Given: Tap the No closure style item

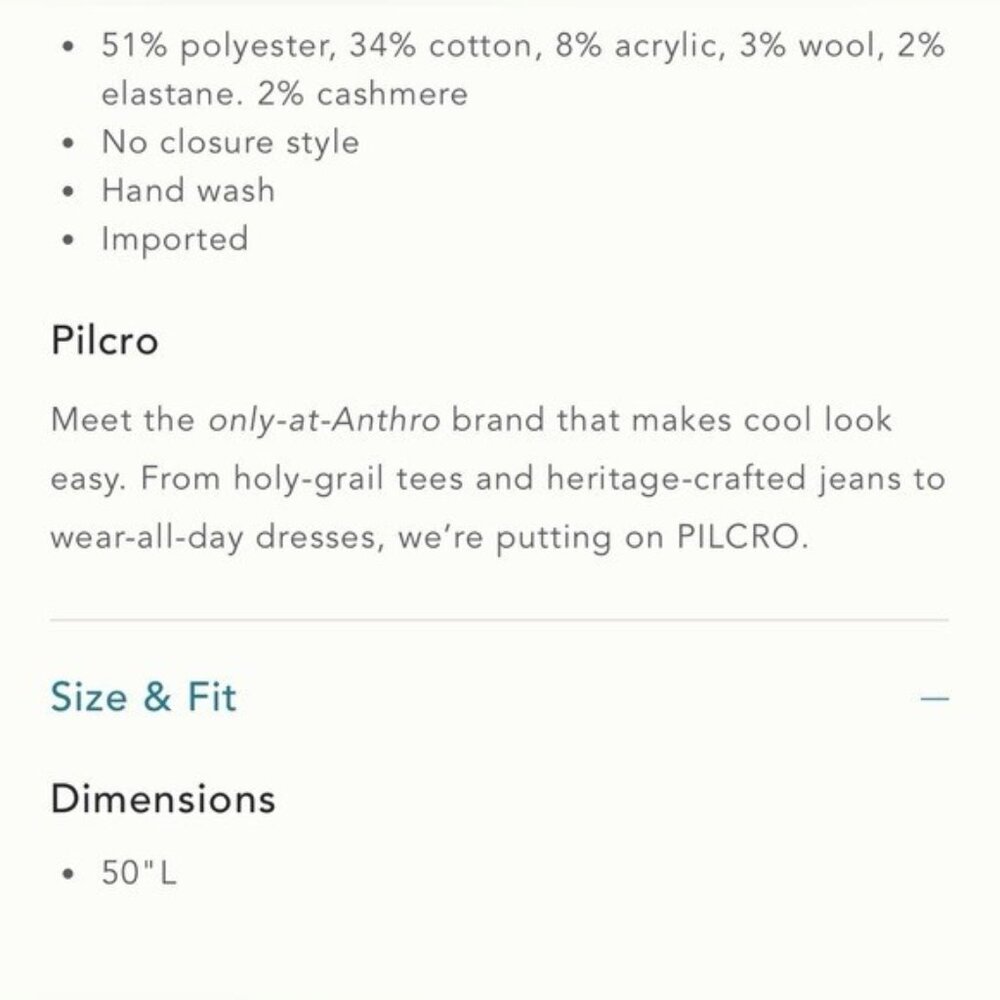Looking at the screenshot, I should [230, 142].
